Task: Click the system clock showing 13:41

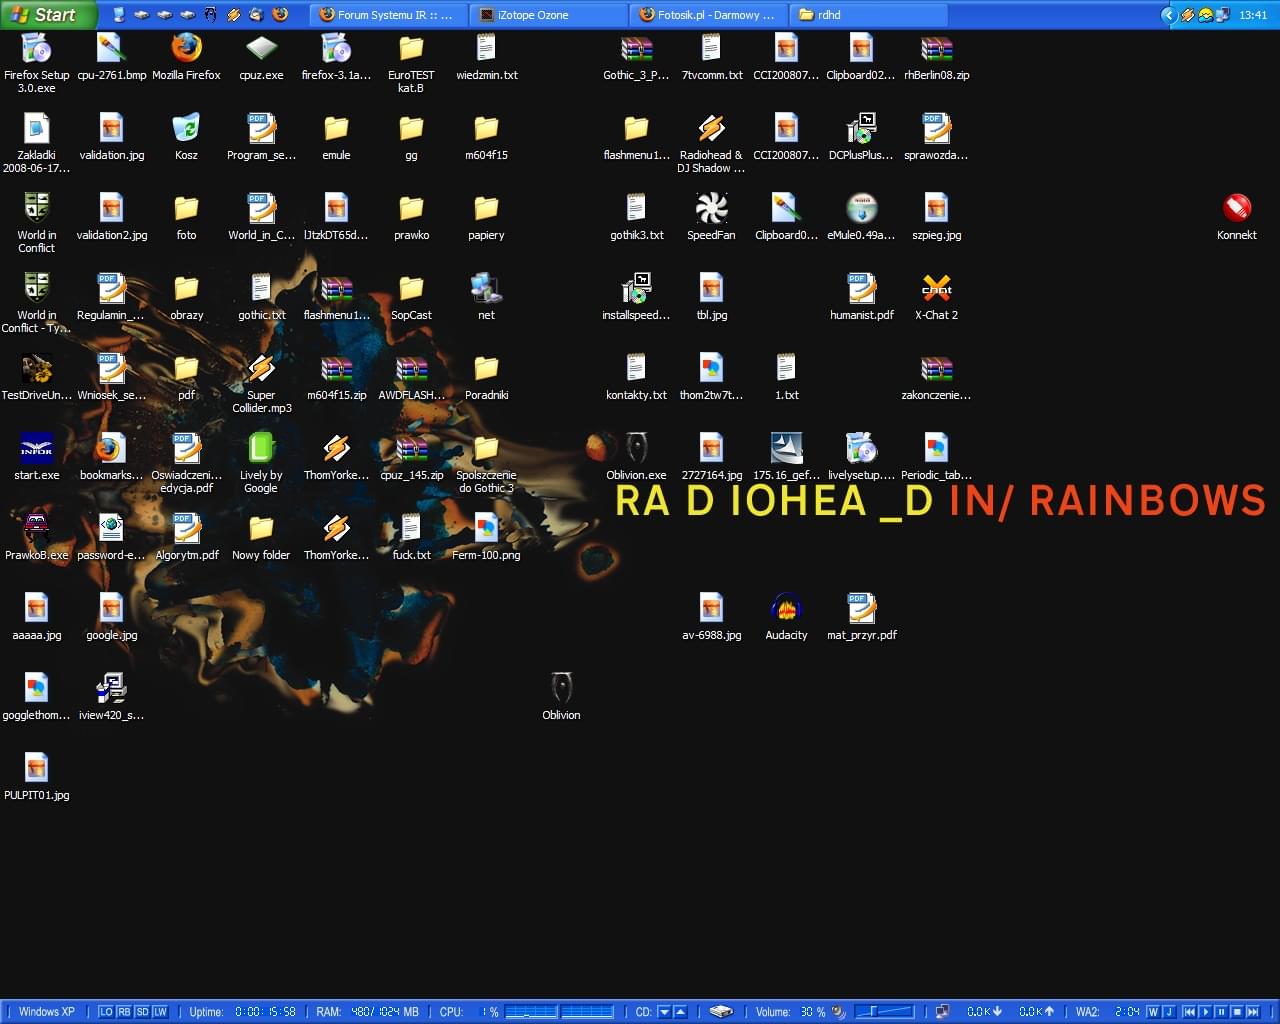Action: tap(1253, 15)
